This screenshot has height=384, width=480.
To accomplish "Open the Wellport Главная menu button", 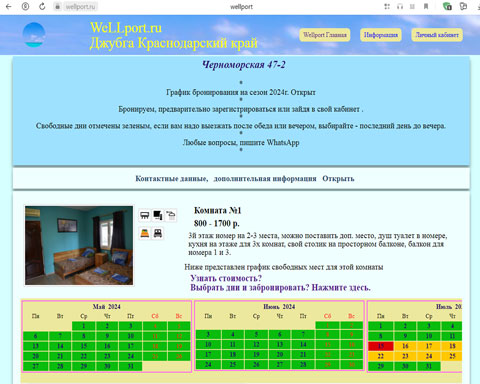I will tap(325, 35).
